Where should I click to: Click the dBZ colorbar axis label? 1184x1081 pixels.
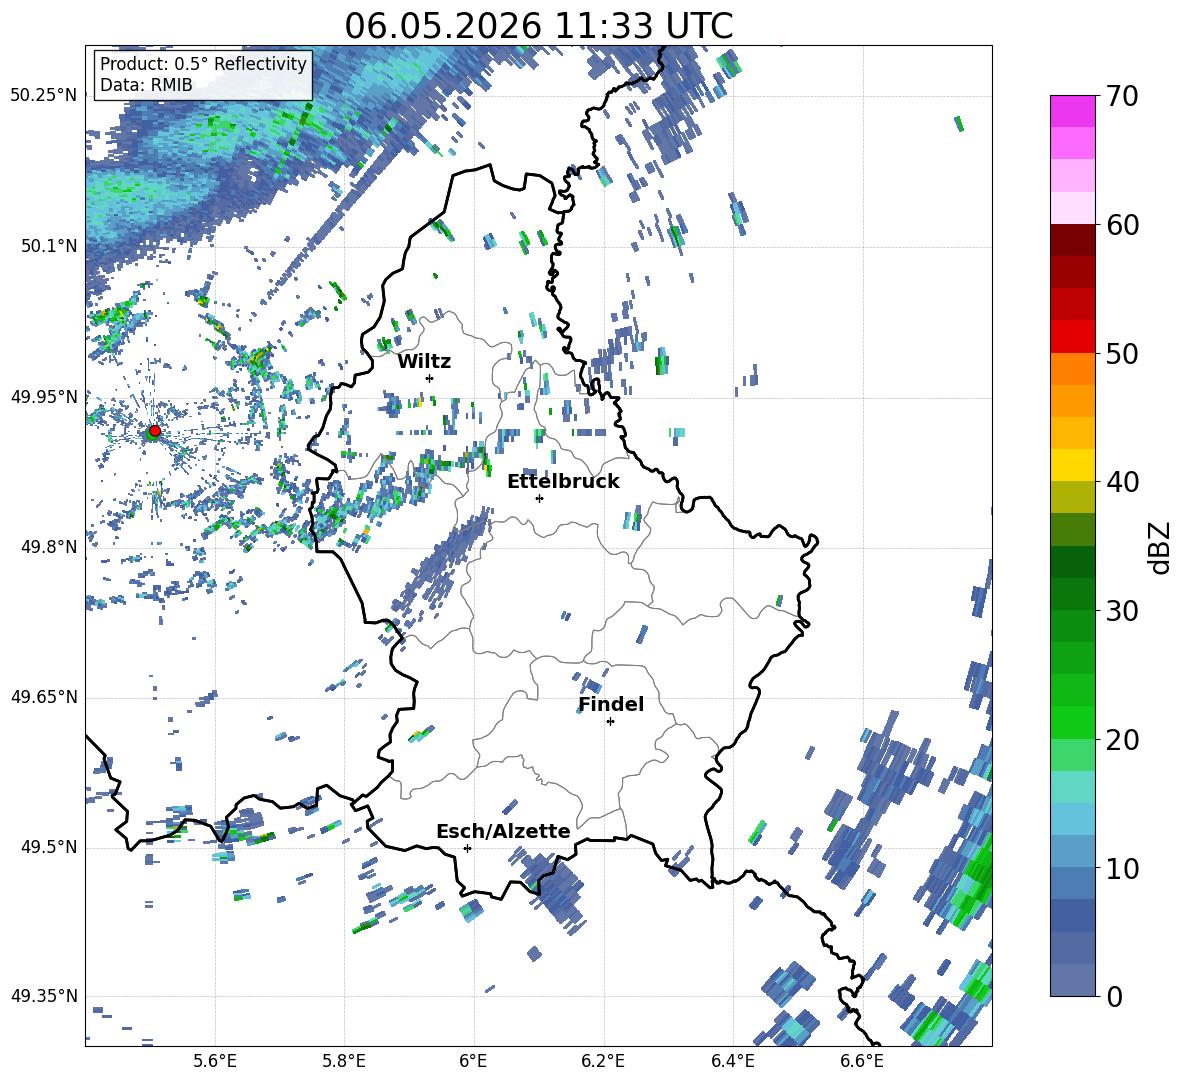pos(1161,547)
